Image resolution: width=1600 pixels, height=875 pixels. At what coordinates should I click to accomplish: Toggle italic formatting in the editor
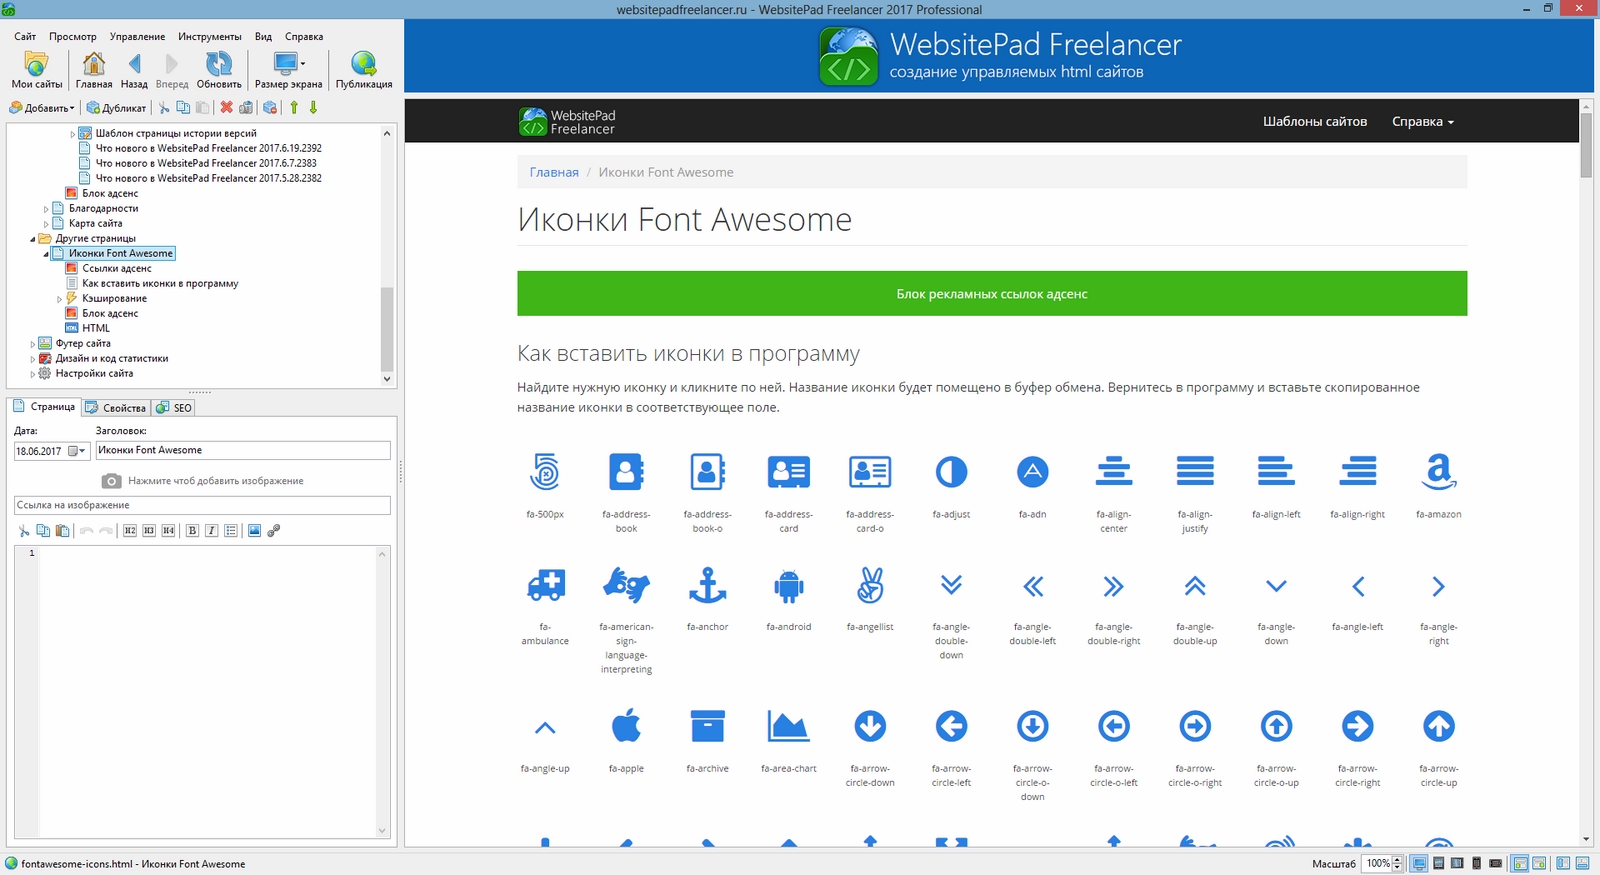tap(211, 531)
